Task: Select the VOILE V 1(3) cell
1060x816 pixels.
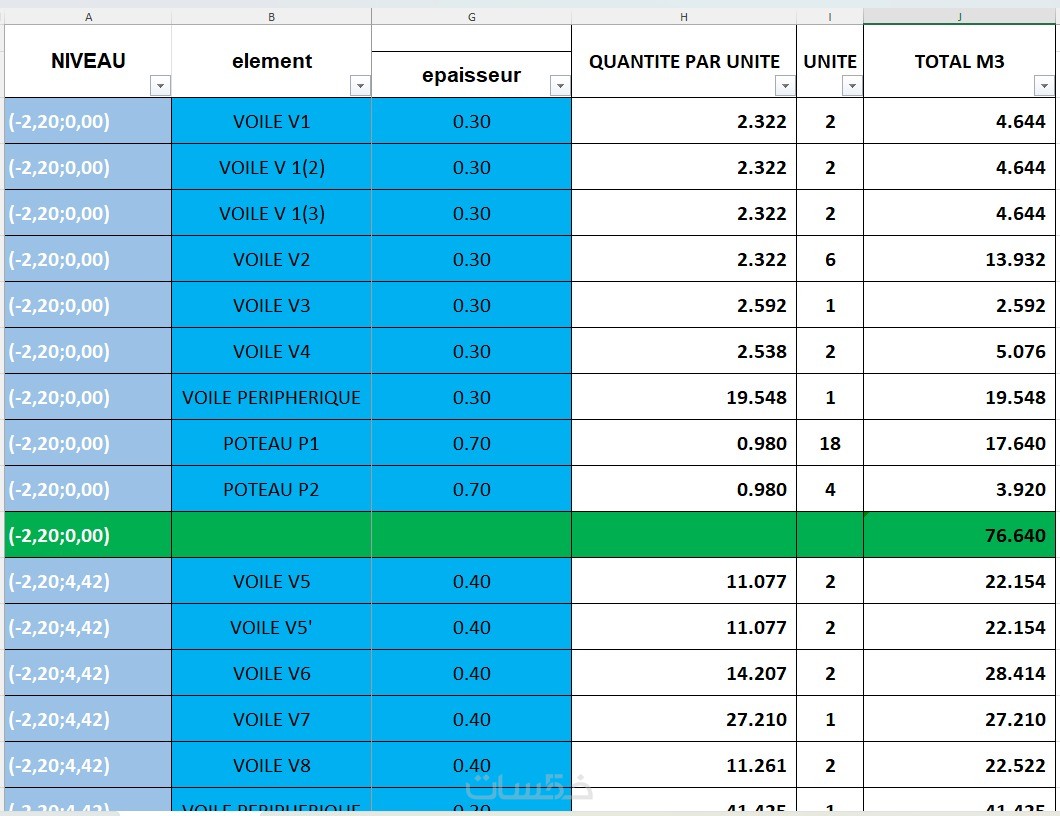Action: click(271, 213)
